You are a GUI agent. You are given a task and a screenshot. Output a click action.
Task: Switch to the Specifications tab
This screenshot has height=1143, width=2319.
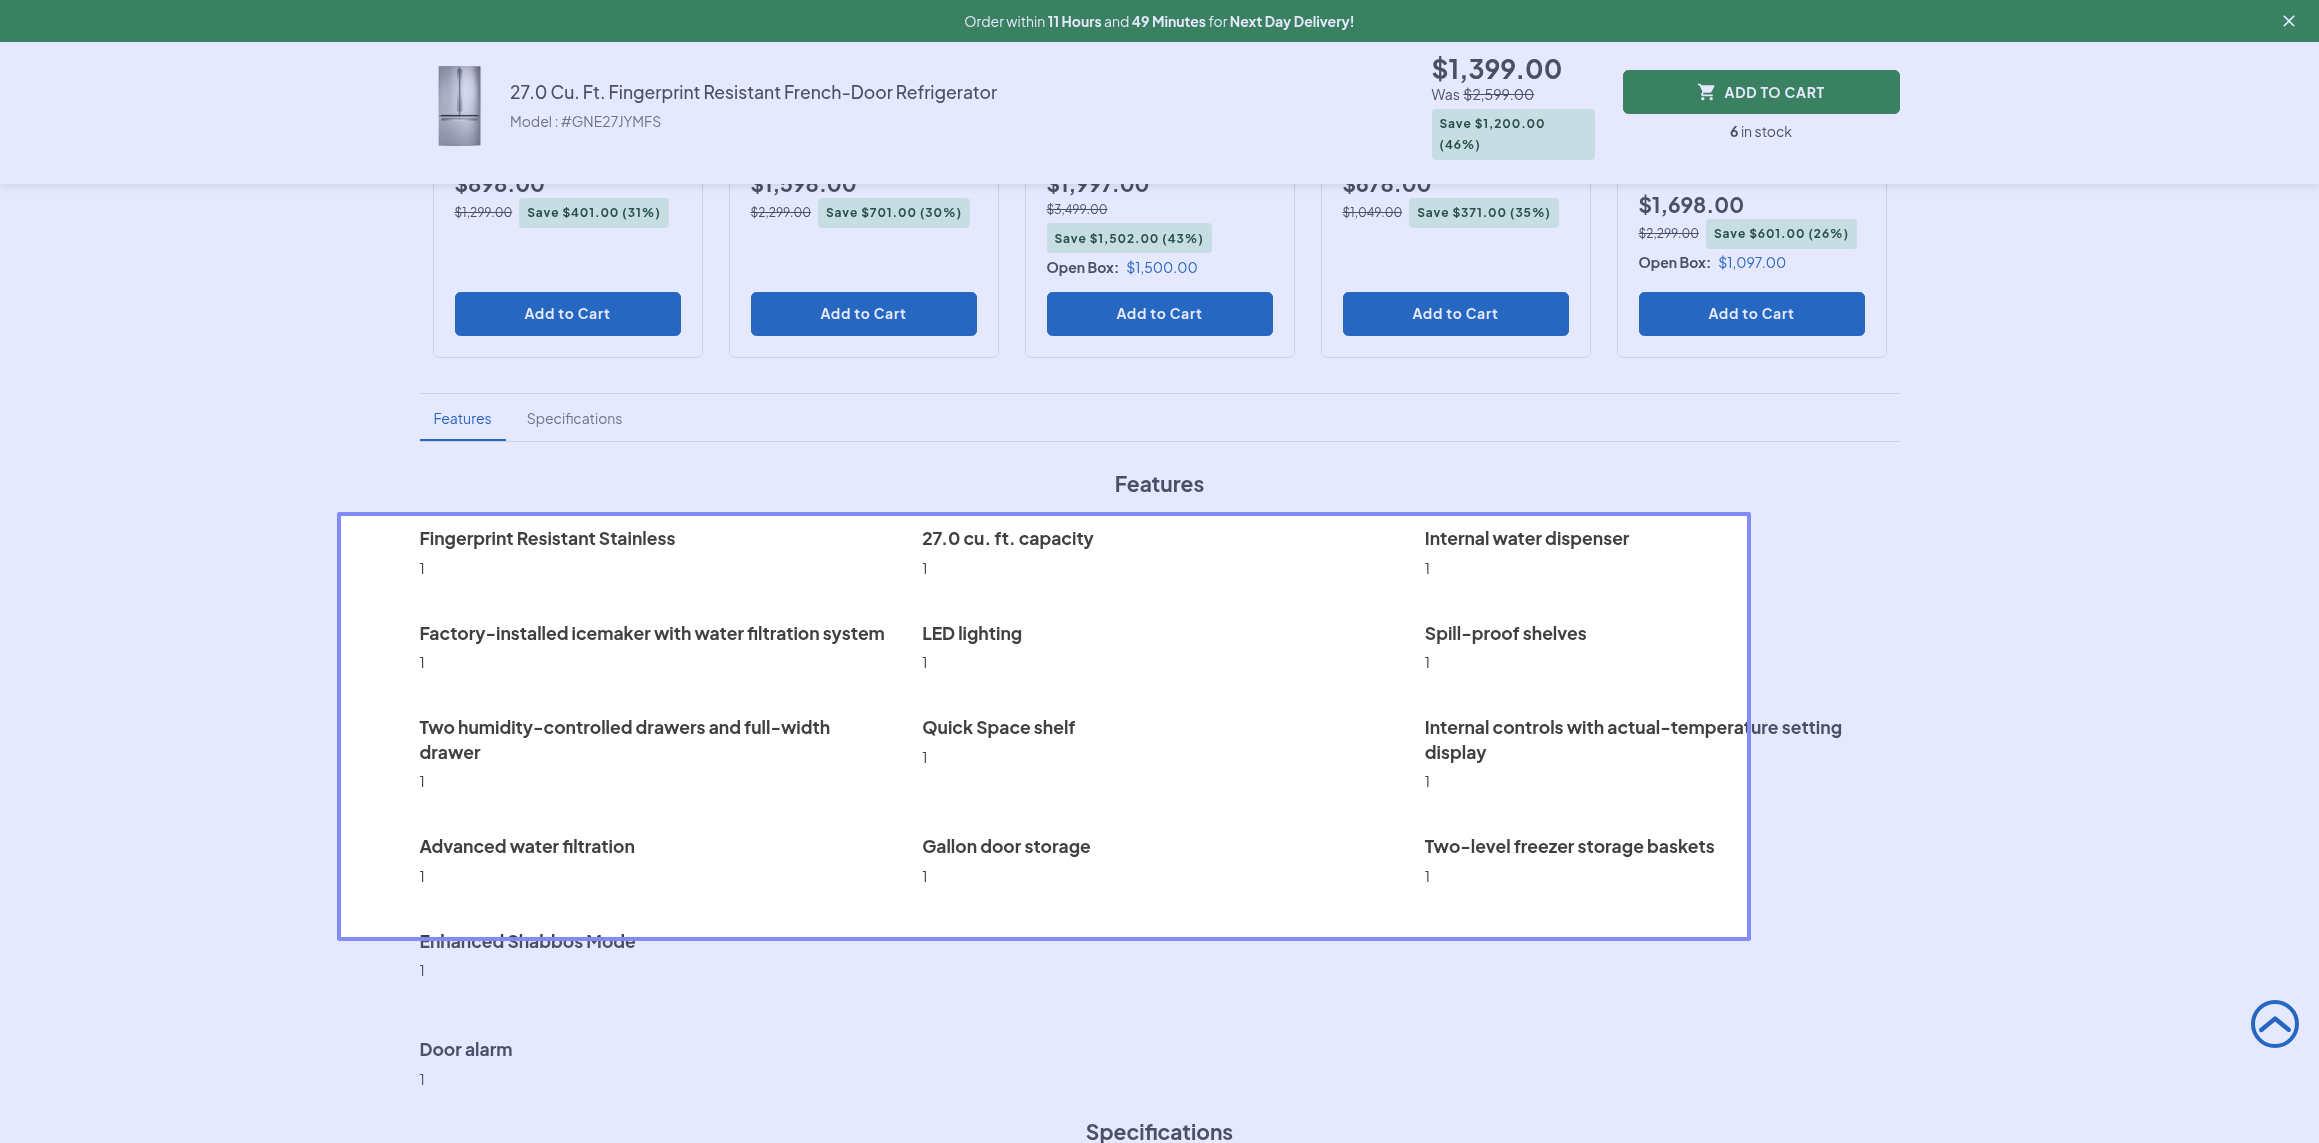coord(574,419)
